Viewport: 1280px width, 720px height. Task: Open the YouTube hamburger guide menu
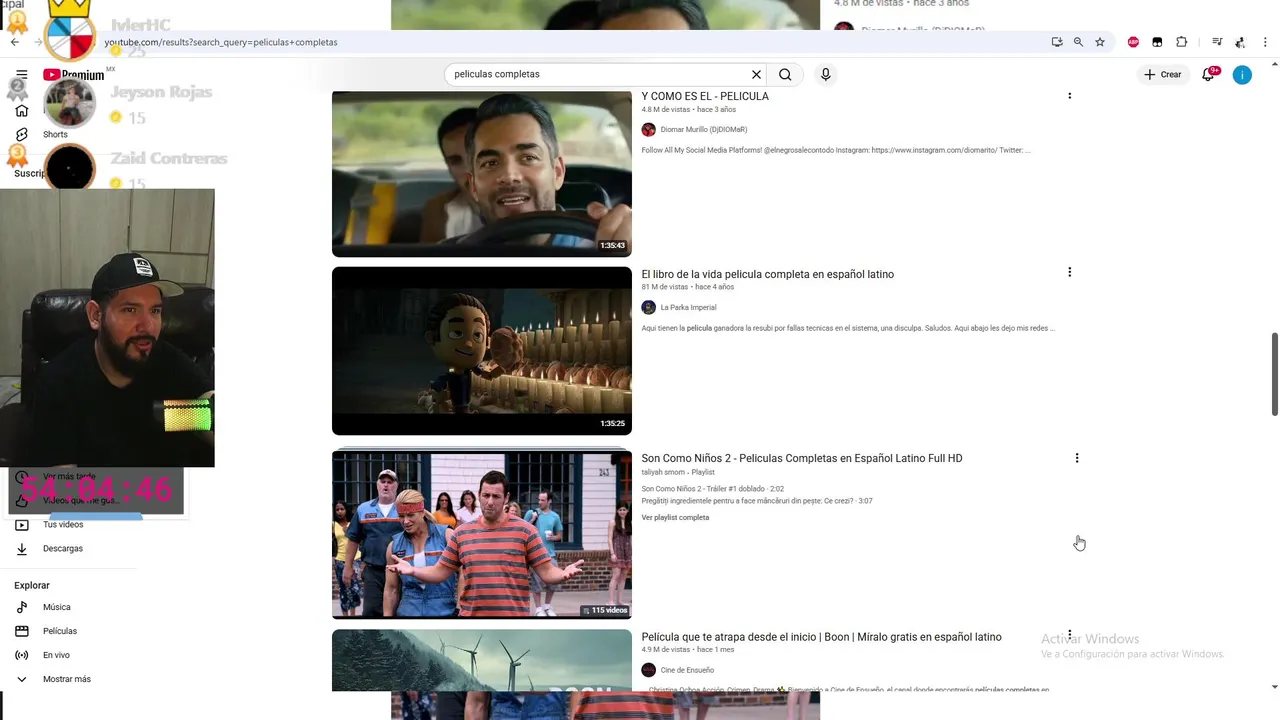click(x=21, y=75)
